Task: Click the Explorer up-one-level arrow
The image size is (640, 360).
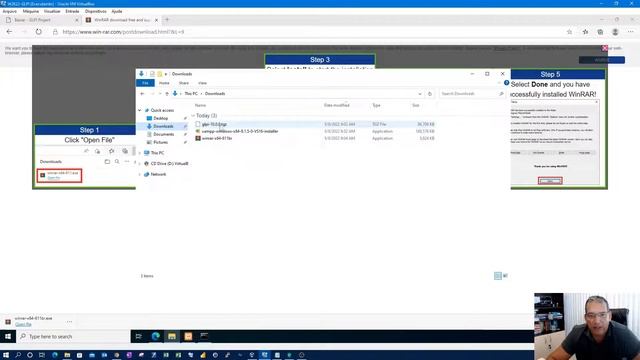Action: pyautogui.click(x=167, y=93)
